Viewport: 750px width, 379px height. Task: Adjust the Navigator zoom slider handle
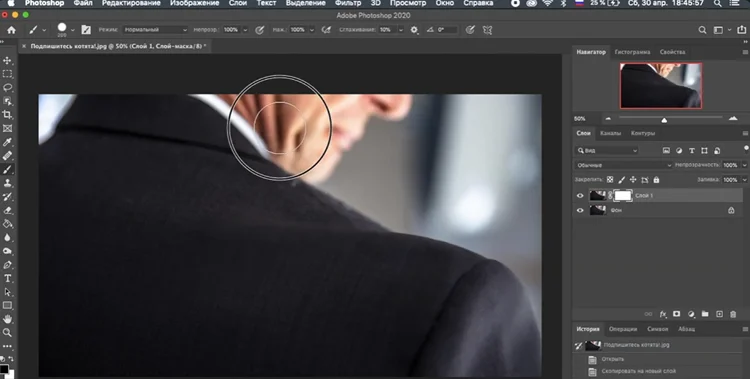click(x=664, y=120)
